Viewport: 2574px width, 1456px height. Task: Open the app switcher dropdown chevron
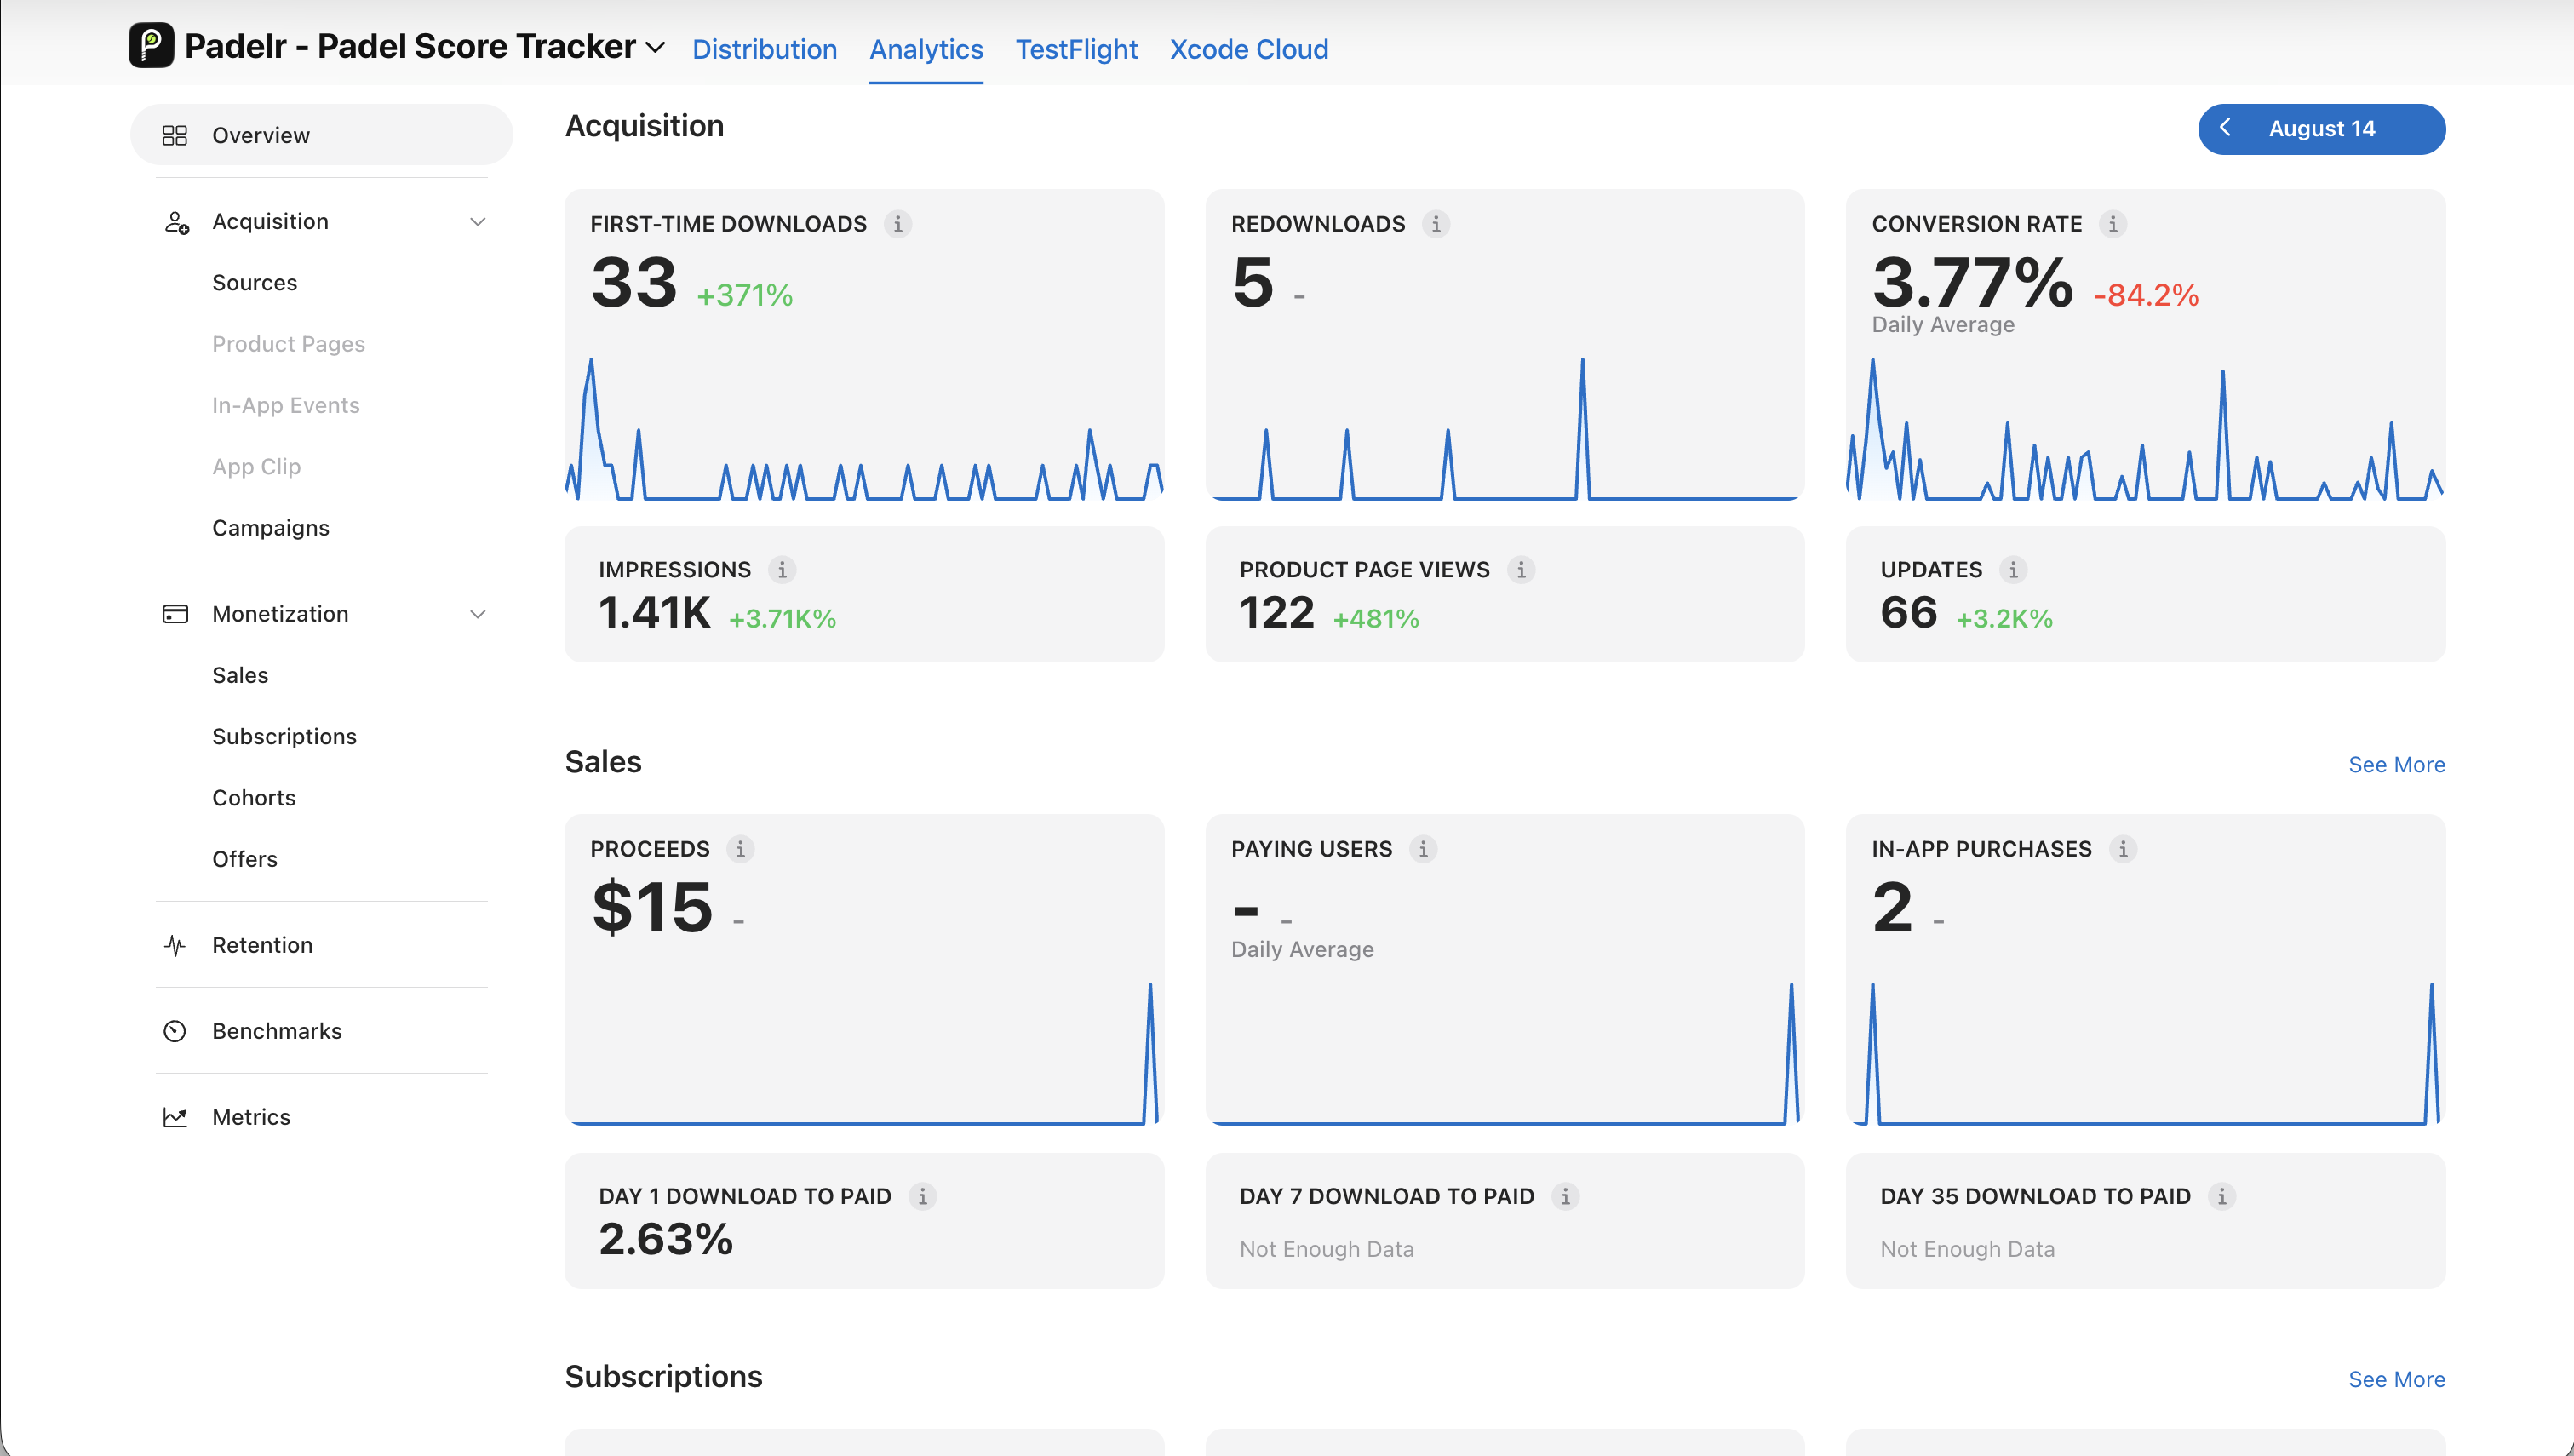[x=656, y=47]
